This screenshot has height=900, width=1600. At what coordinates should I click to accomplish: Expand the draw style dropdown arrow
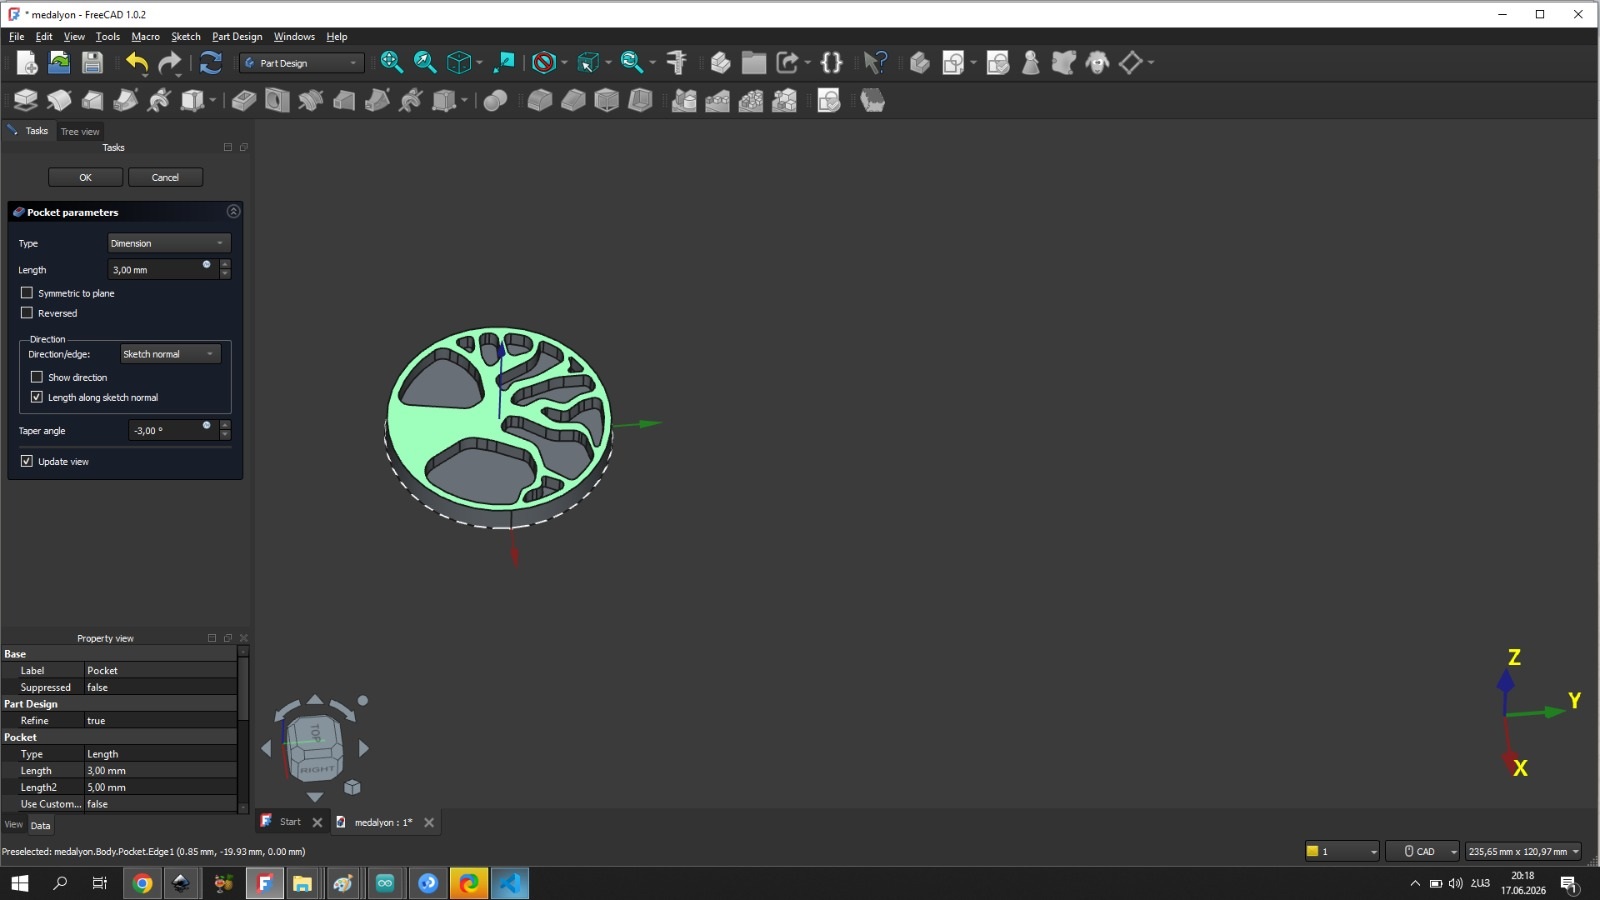click(564, 63)
